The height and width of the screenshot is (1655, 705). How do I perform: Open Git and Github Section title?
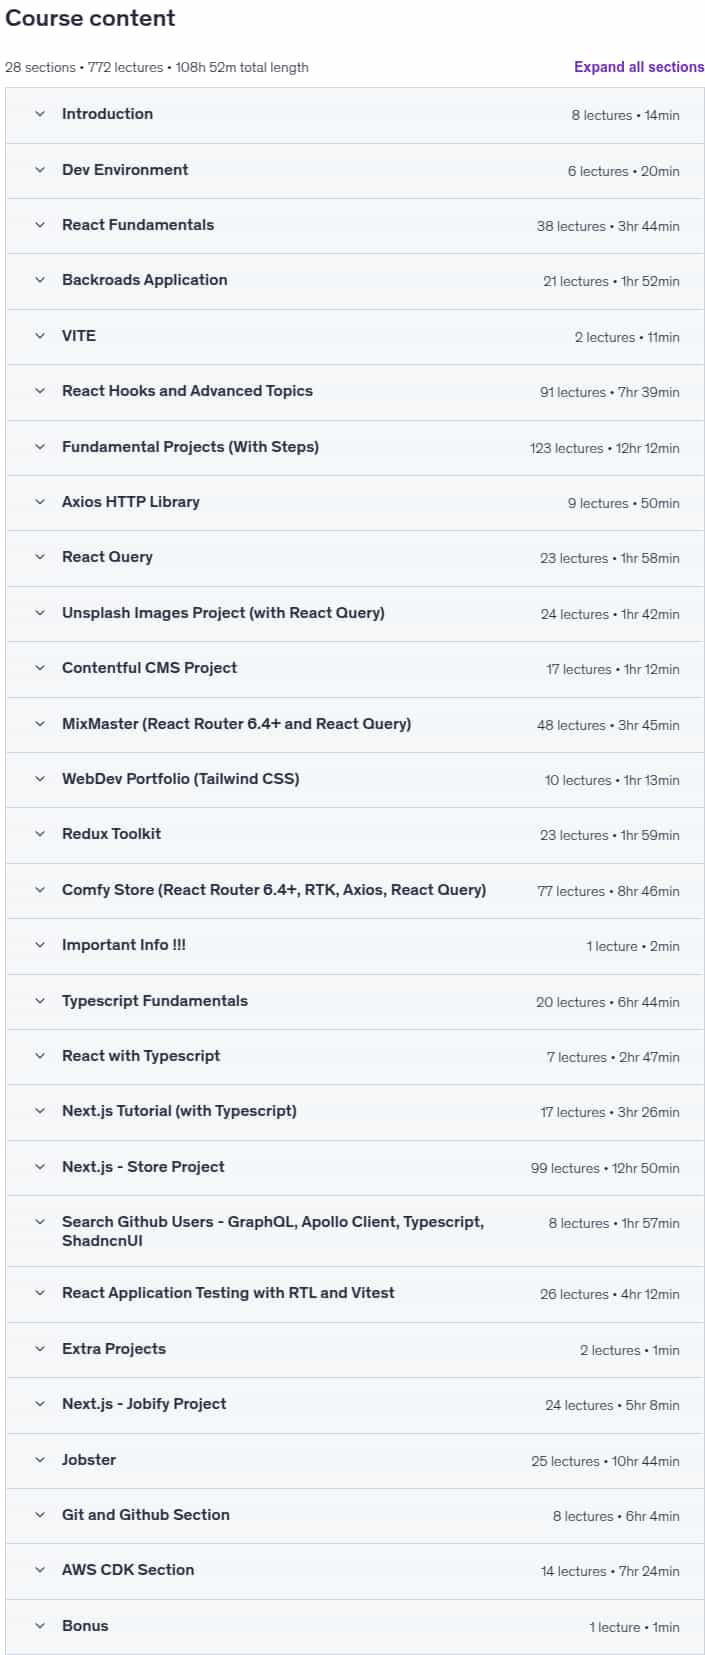[x=146, y=1515]
